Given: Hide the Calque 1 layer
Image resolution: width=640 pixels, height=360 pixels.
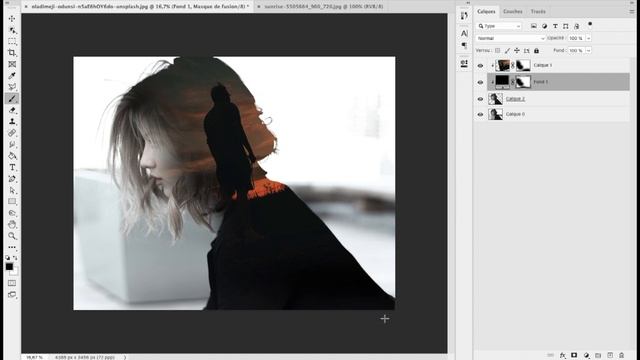Looking at the screenshot, I should click(x=480, y=66).
